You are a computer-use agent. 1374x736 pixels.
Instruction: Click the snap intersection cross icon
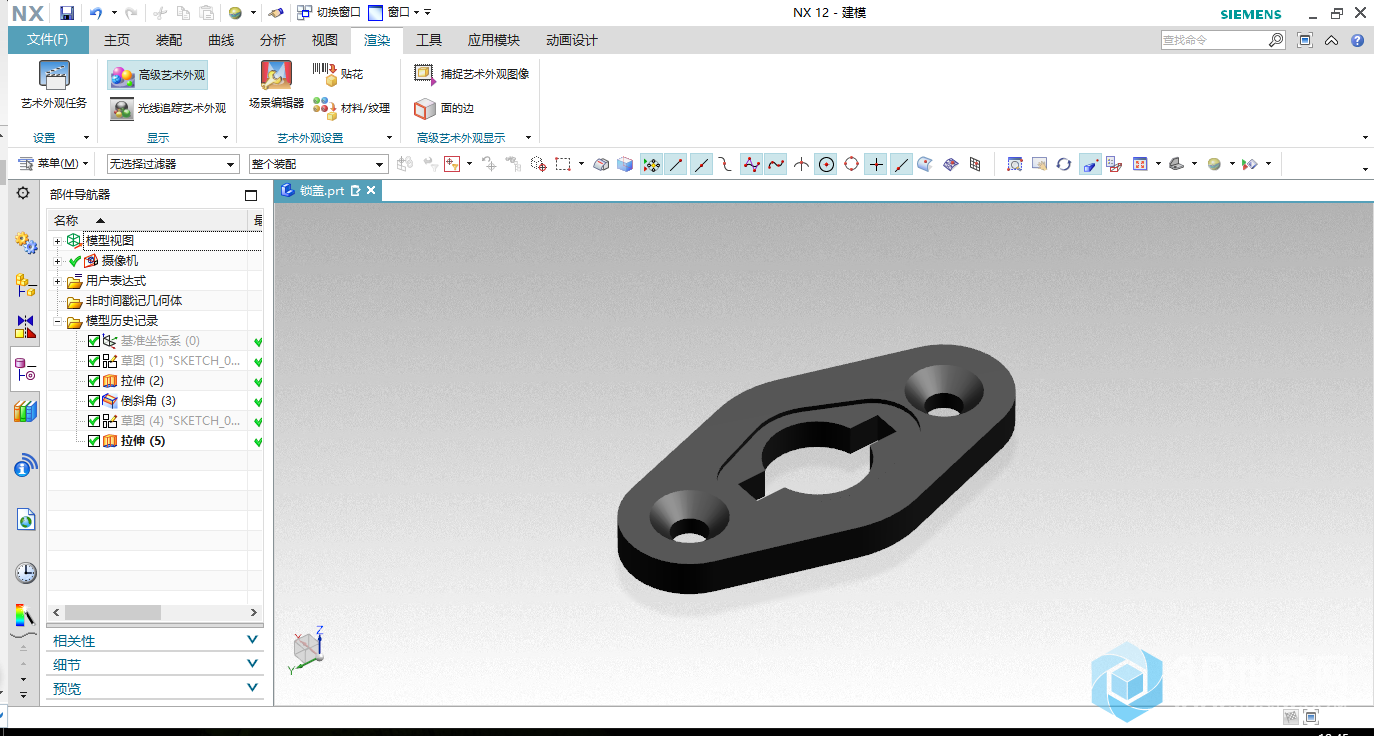(876, 164)
